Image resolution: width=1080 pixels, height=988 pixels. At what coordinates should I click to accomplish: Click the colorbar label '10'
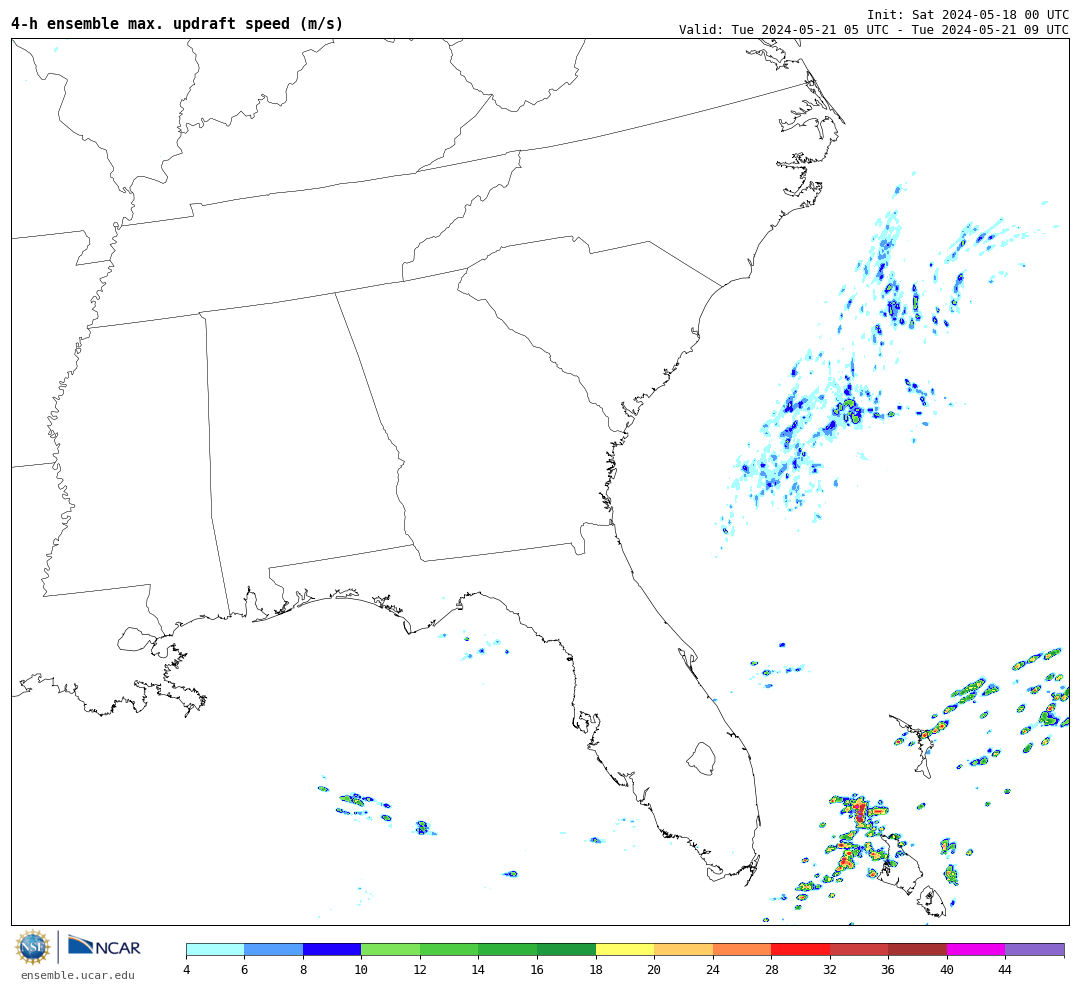362,969
